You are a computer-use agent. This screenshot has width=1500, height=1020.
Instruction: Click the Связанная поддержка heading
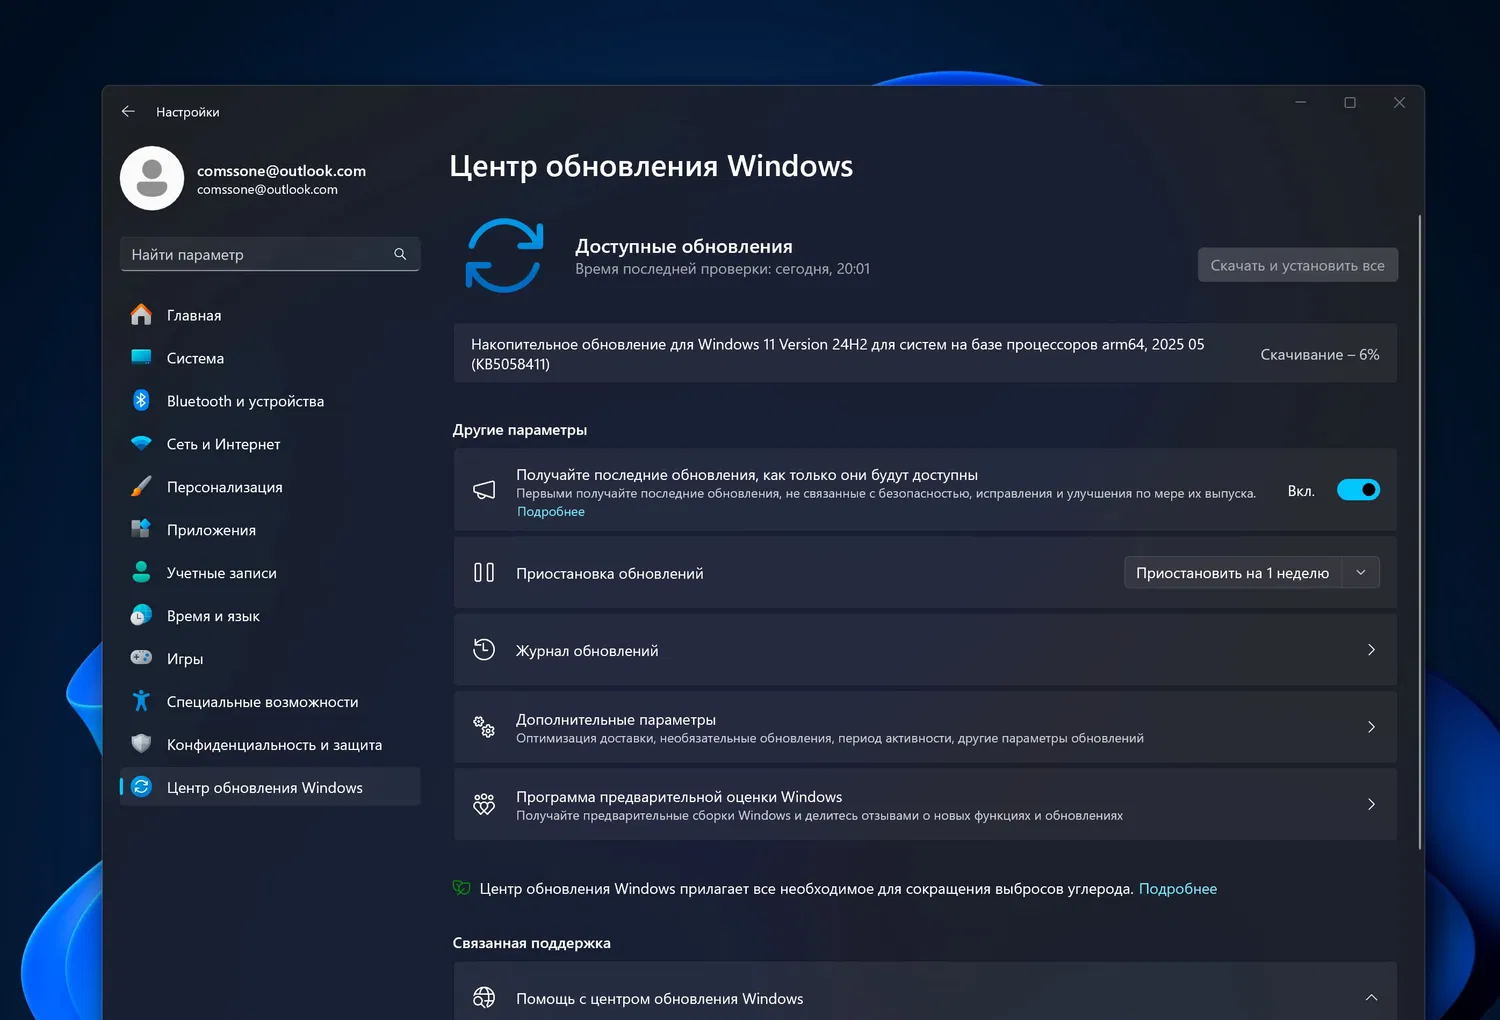click(x=531, y=943)
